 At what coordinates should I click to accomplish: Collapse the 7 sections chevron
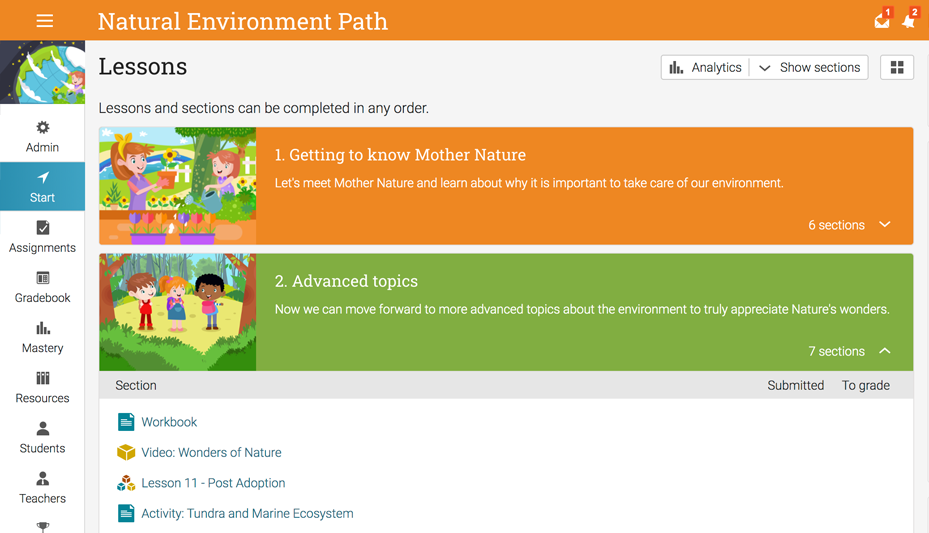click(885, 351)
